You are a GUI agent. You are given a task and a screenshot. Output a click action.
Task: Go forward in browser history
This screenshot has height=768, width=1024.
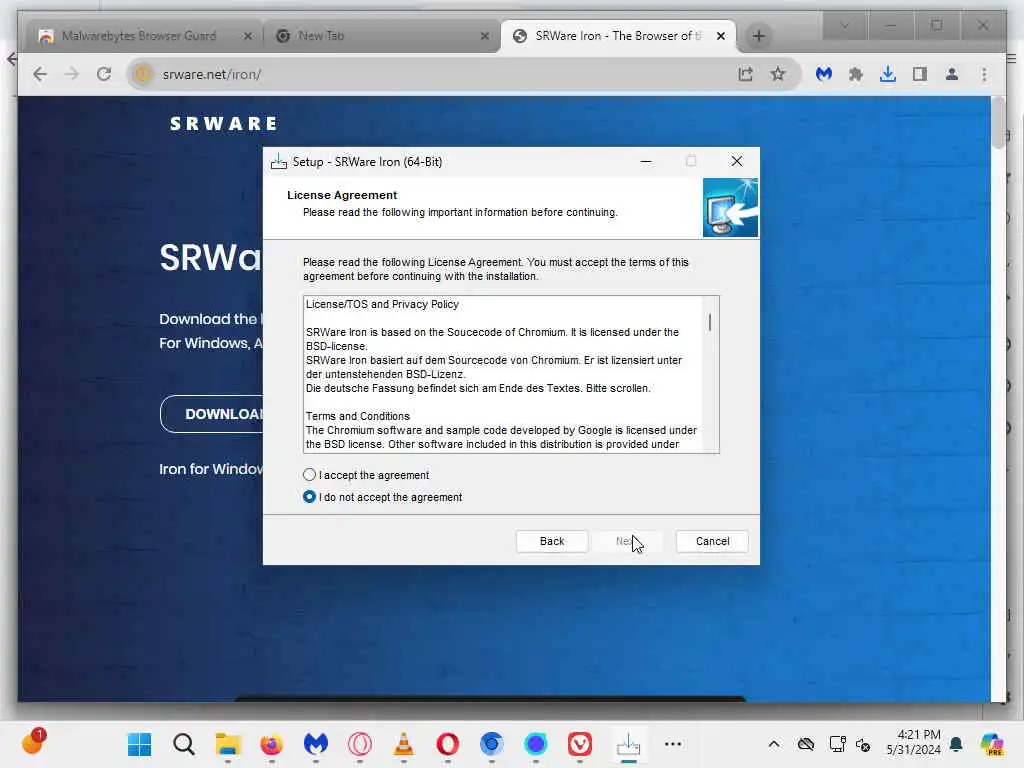[x=72, y=74]
